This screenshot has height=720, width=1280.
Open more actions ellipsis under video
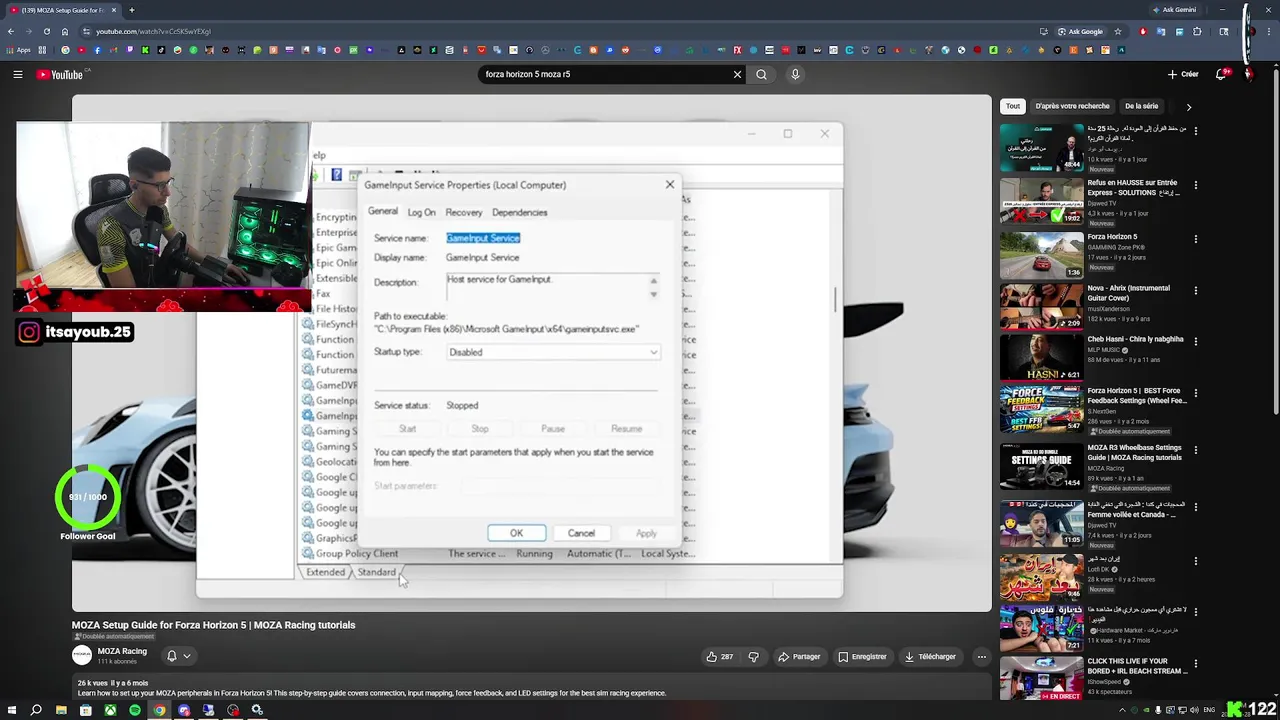pyautogui.click(x=981, y=657)
